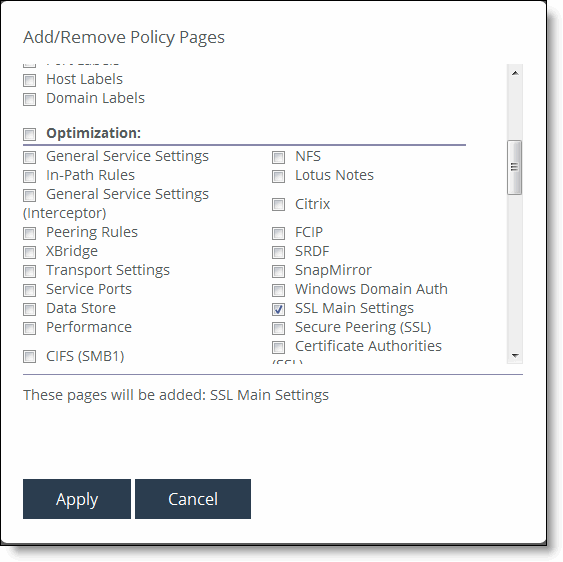Select the In-Path Rules checkbox

click(x=29, y=176)
